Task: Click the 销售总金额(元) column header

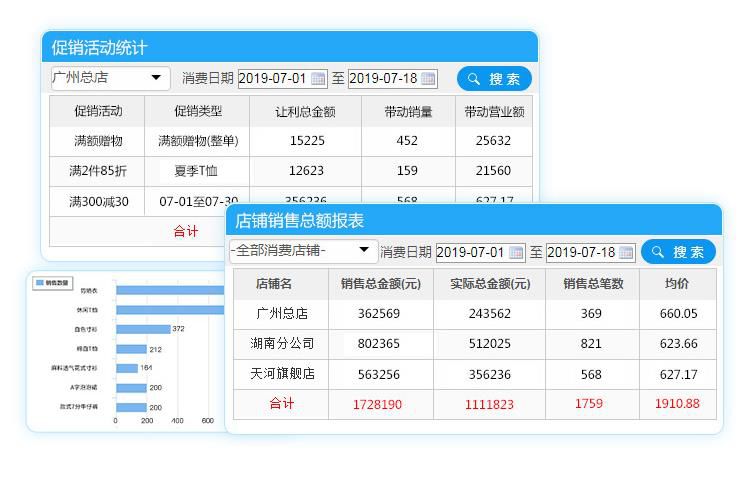Action: pyautogui.click(x=381, y=284)
